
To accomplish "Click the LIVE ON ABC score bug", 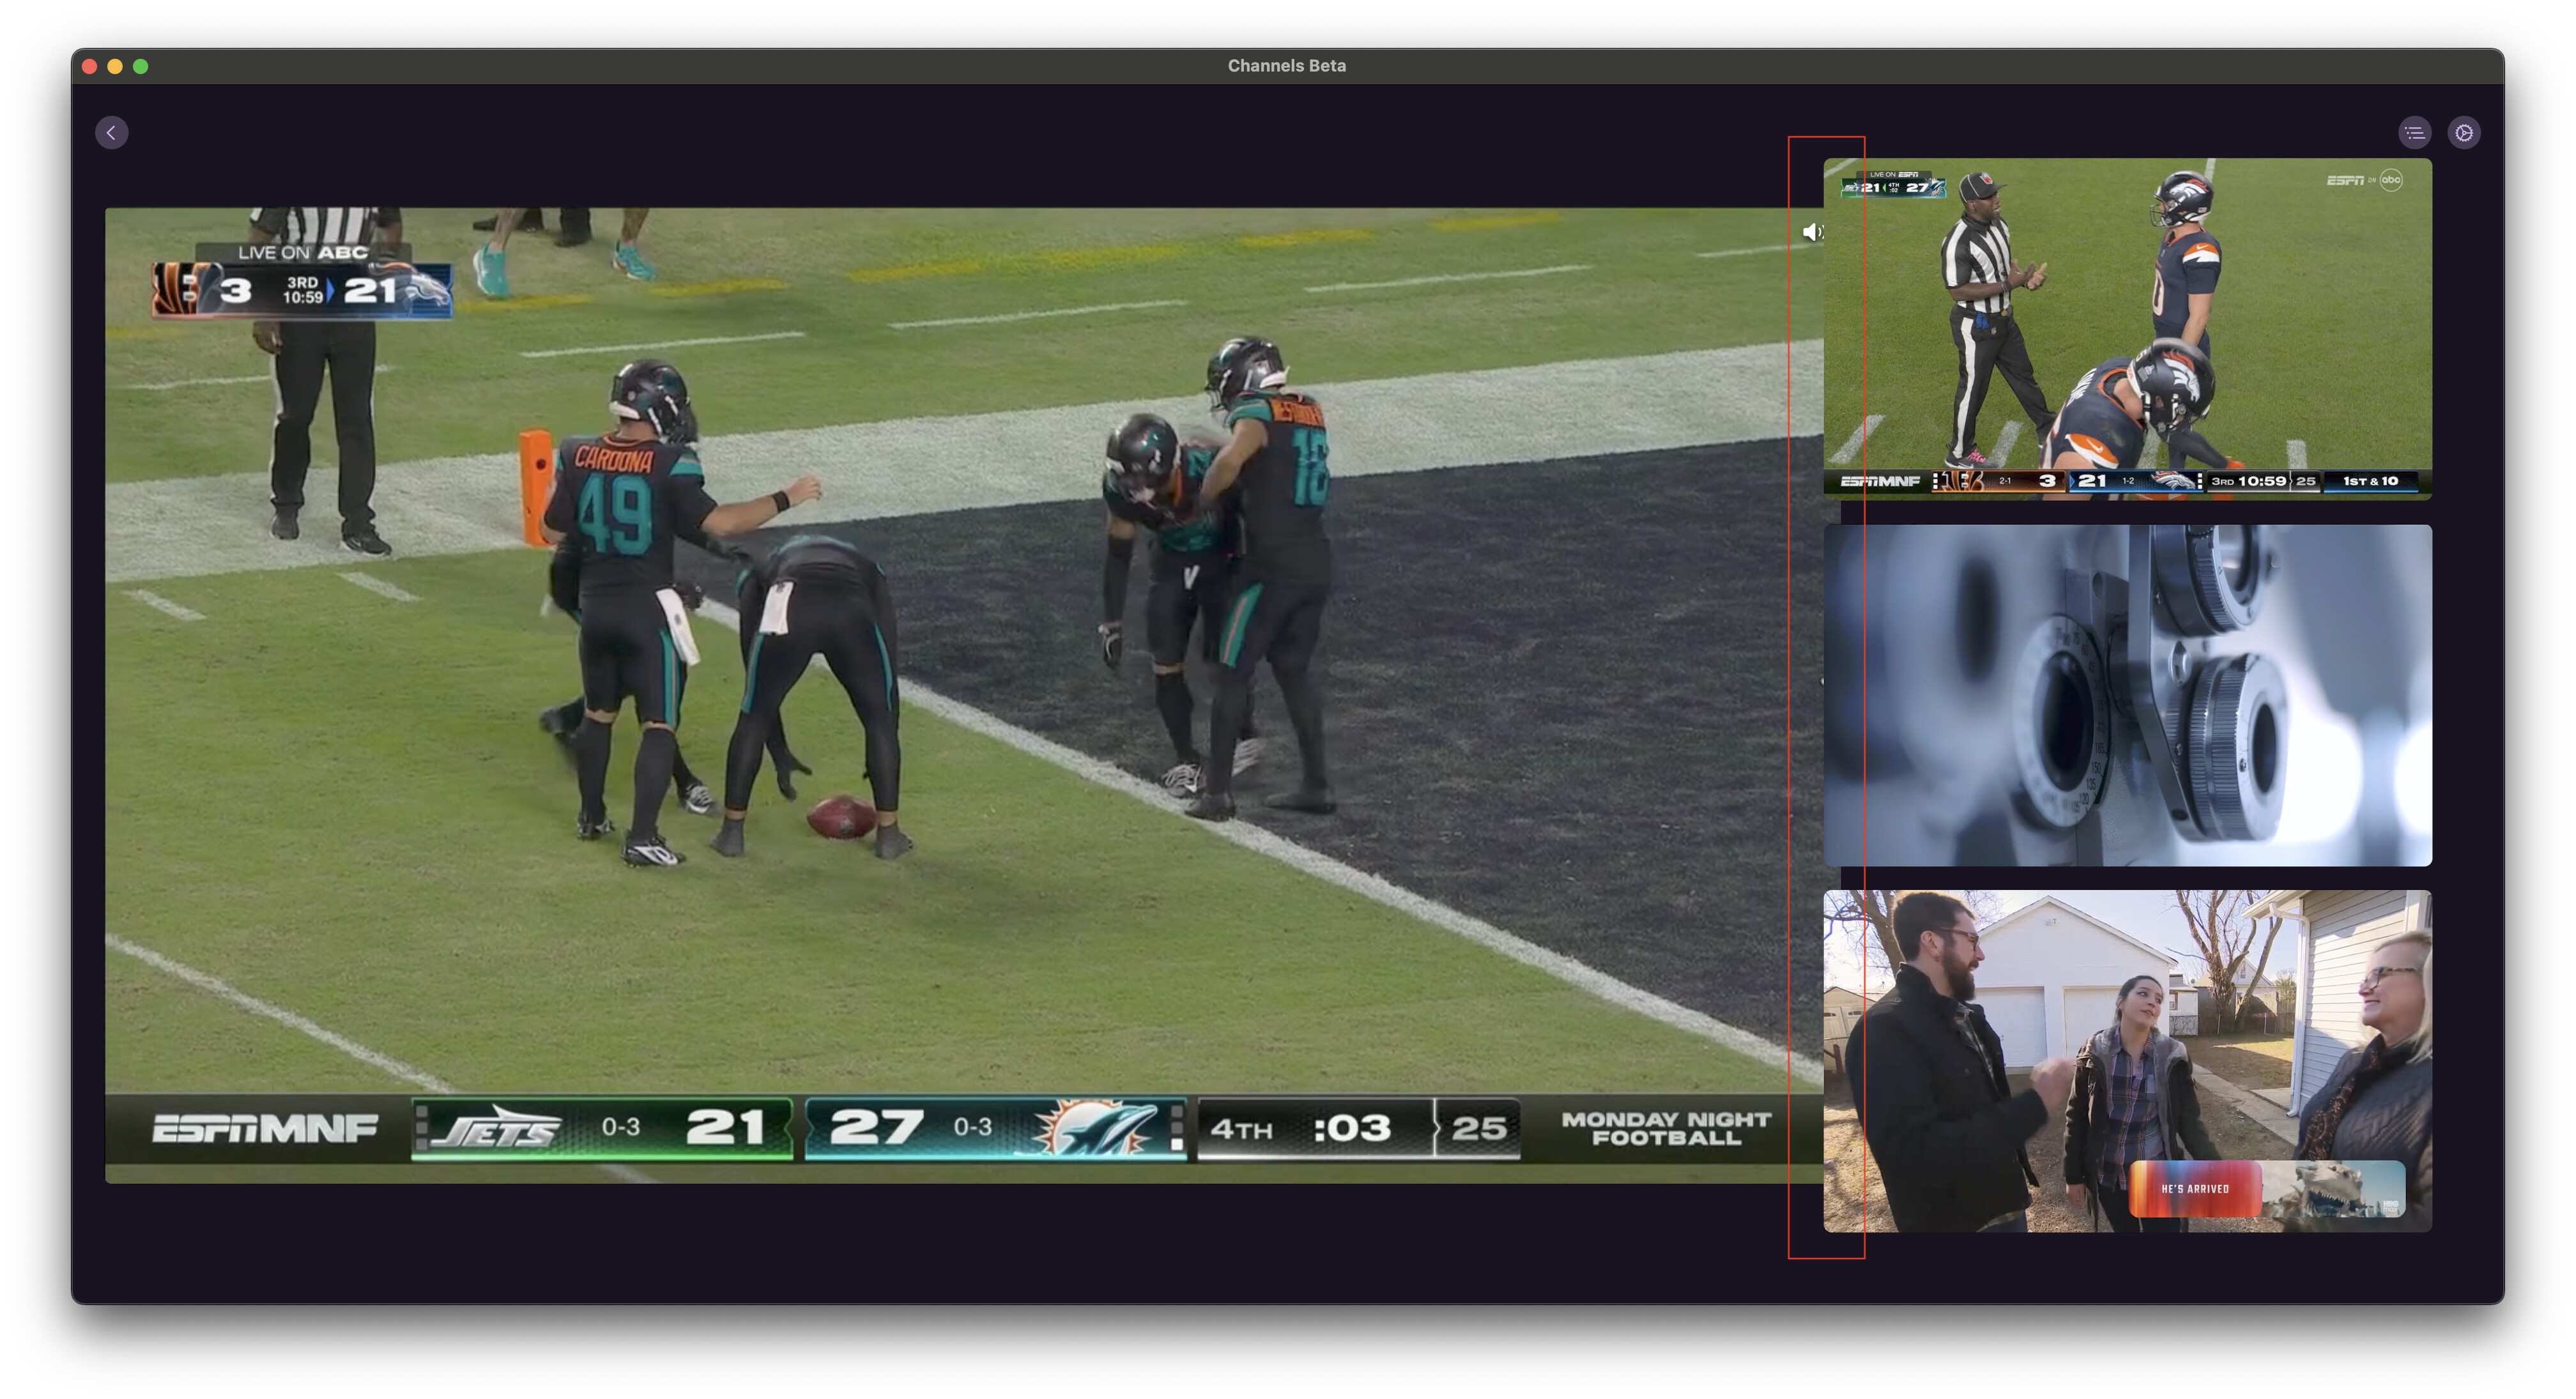I will (x=302, y=280).
